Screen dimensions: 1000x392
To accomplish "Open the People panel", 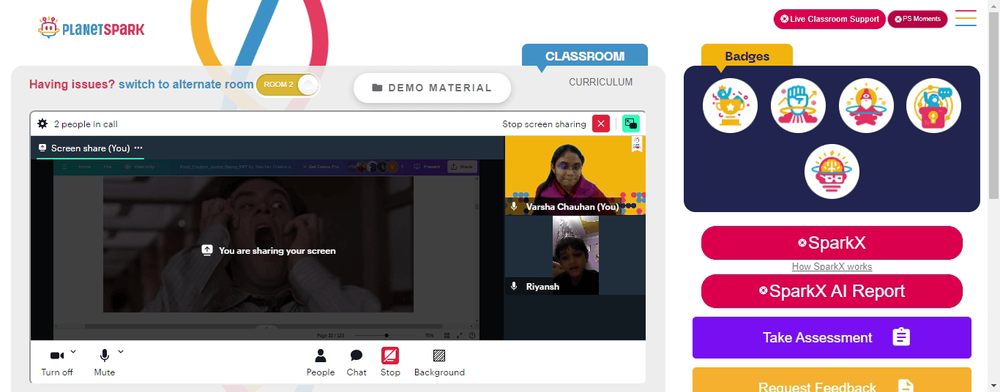I will pyautogui.click(x=320, y=362).
